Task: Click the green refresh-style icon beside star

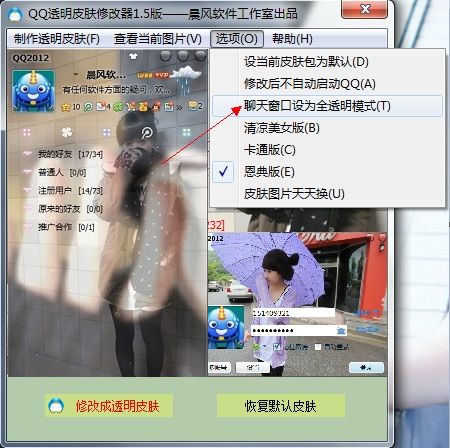Action: 88,107
